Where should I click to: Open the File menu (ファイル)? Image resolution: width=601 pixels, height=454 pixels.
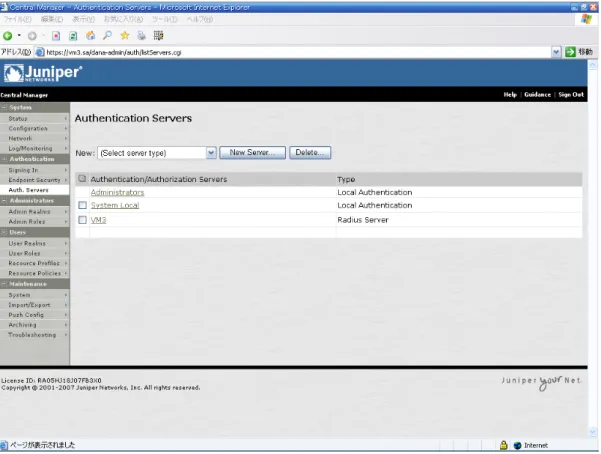coord(18,19)
